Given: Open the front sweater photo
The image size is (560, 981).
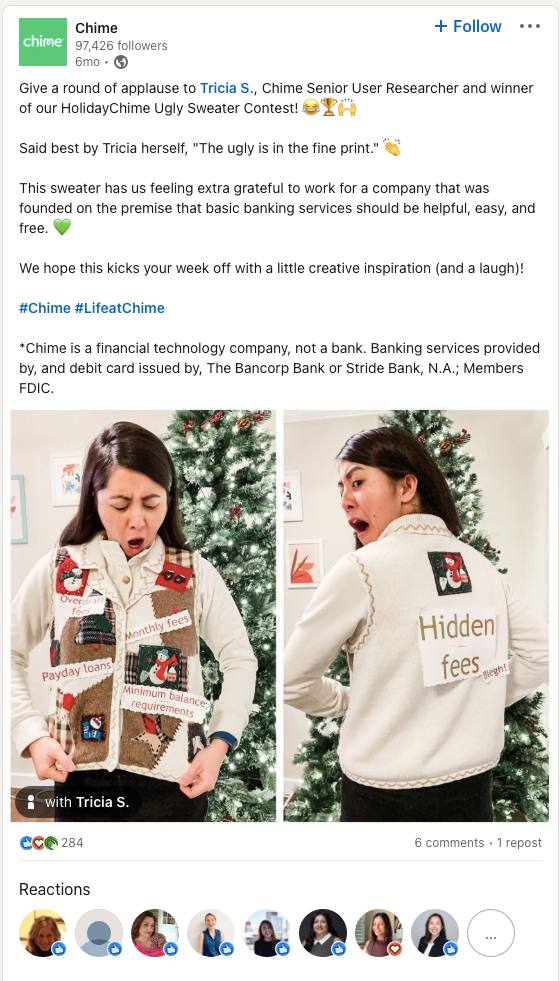Looking at the screenshot, I should pos(143,616).
